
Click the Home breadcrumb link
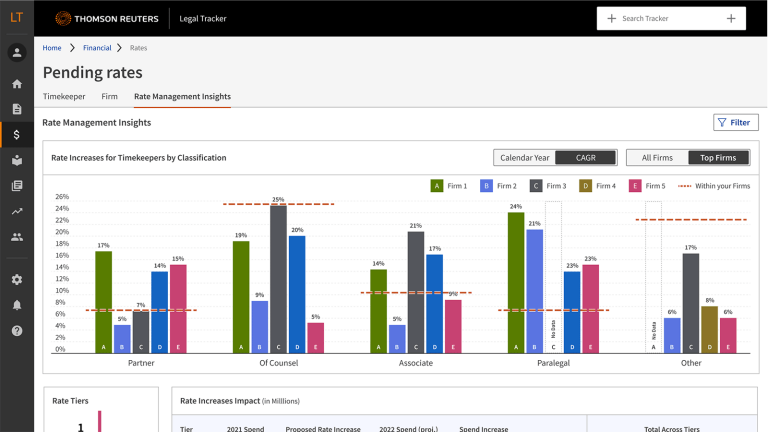52,47
